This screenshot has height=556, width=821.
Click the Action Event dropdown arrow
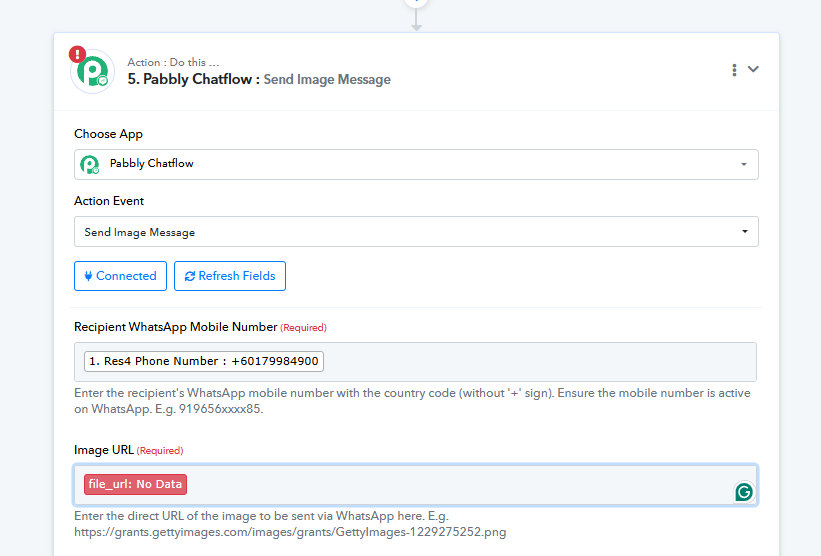[x=743, y=232]
